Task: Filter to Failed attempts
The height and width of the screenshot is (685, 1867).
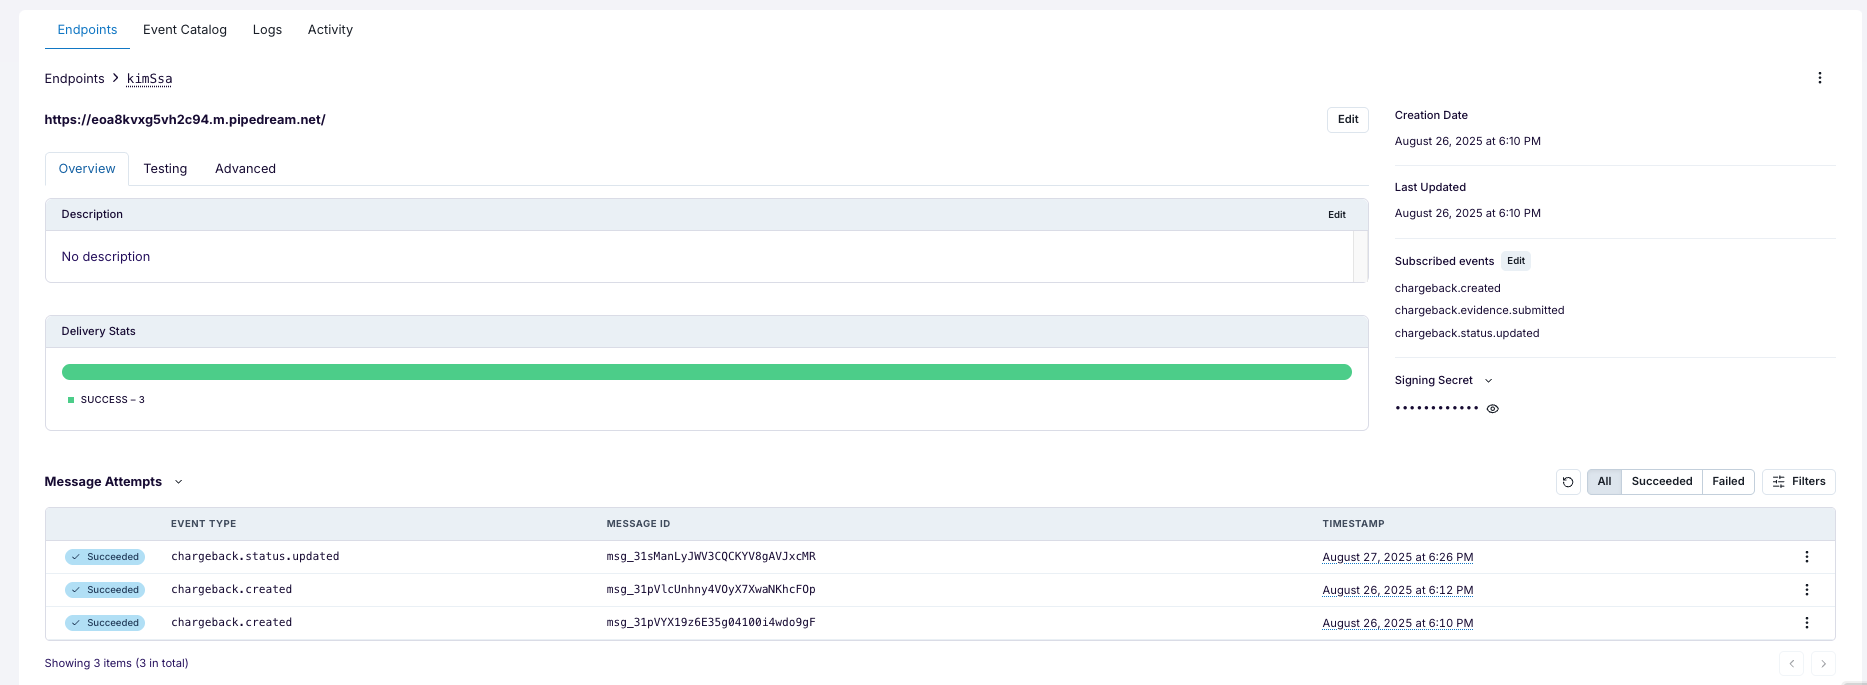Action: point(1728,482)
